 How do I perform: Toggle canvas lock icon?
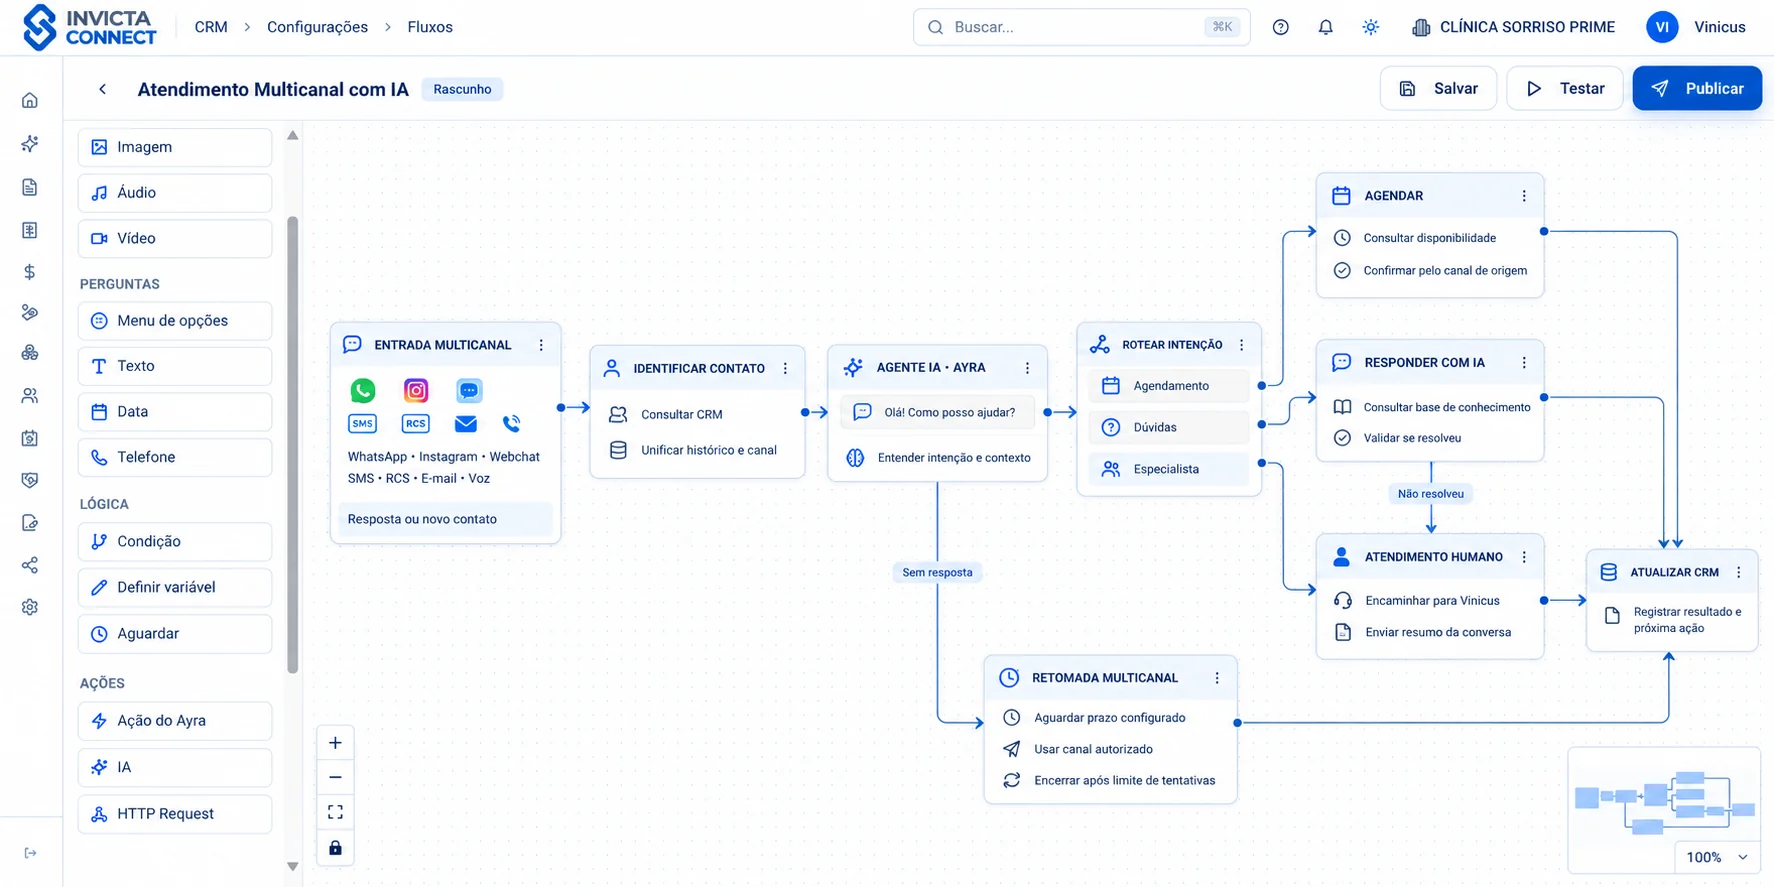335,848
